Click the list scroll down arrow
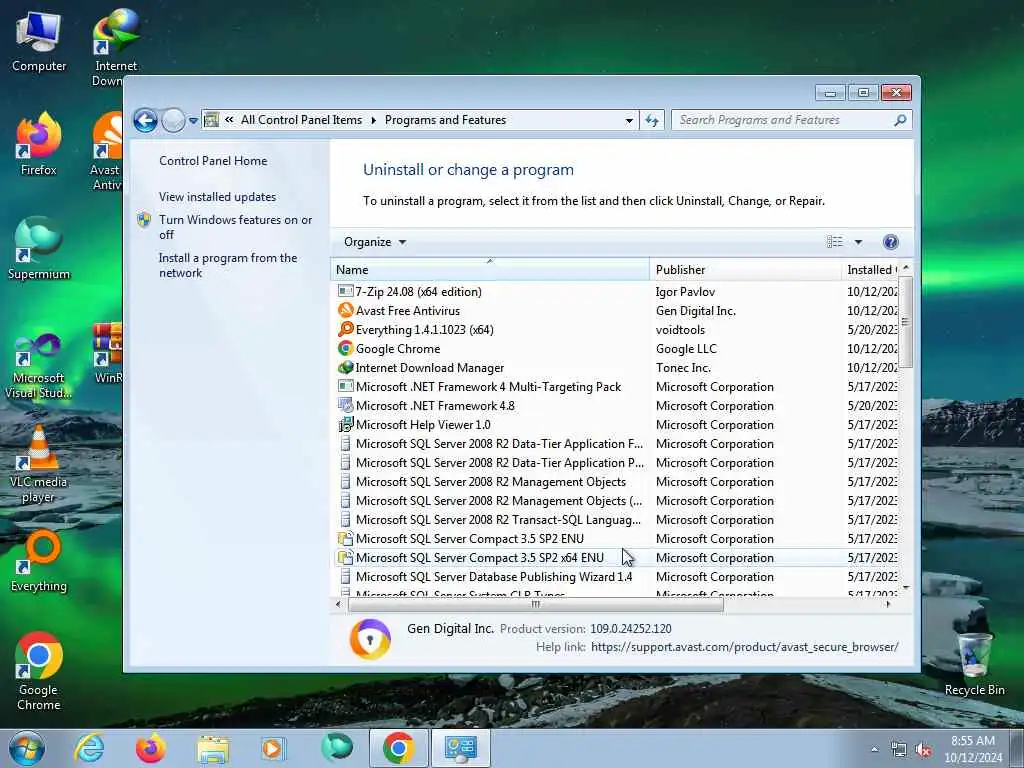 click(905, 588)
